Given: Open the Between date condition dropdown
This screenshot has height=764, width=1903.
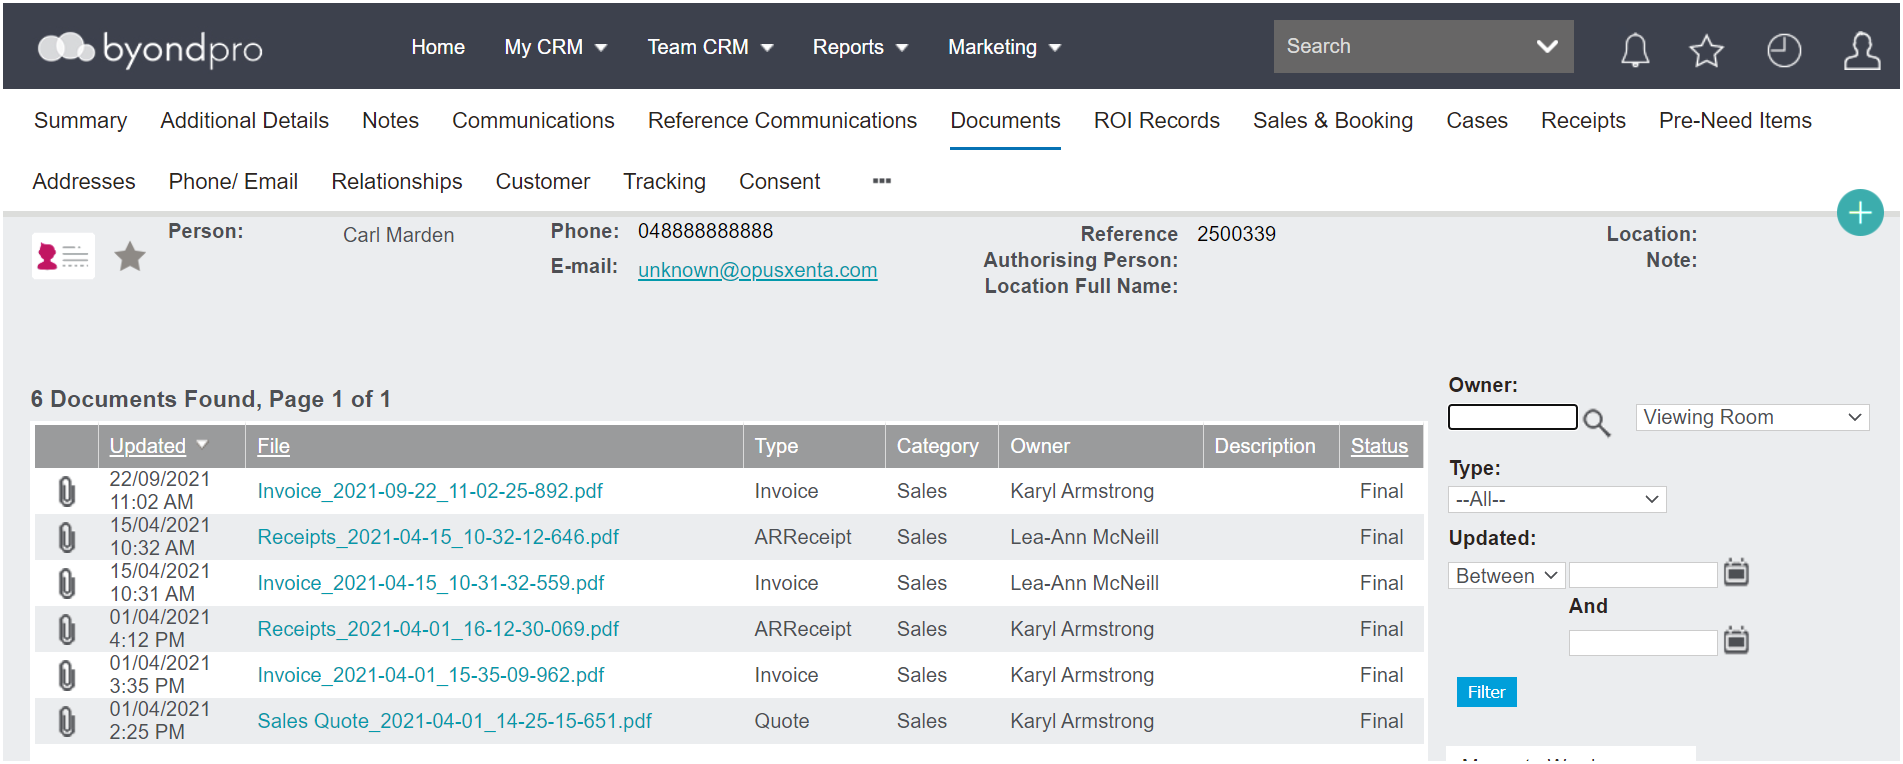Looking at the screenshot, I should point(1506,576).
